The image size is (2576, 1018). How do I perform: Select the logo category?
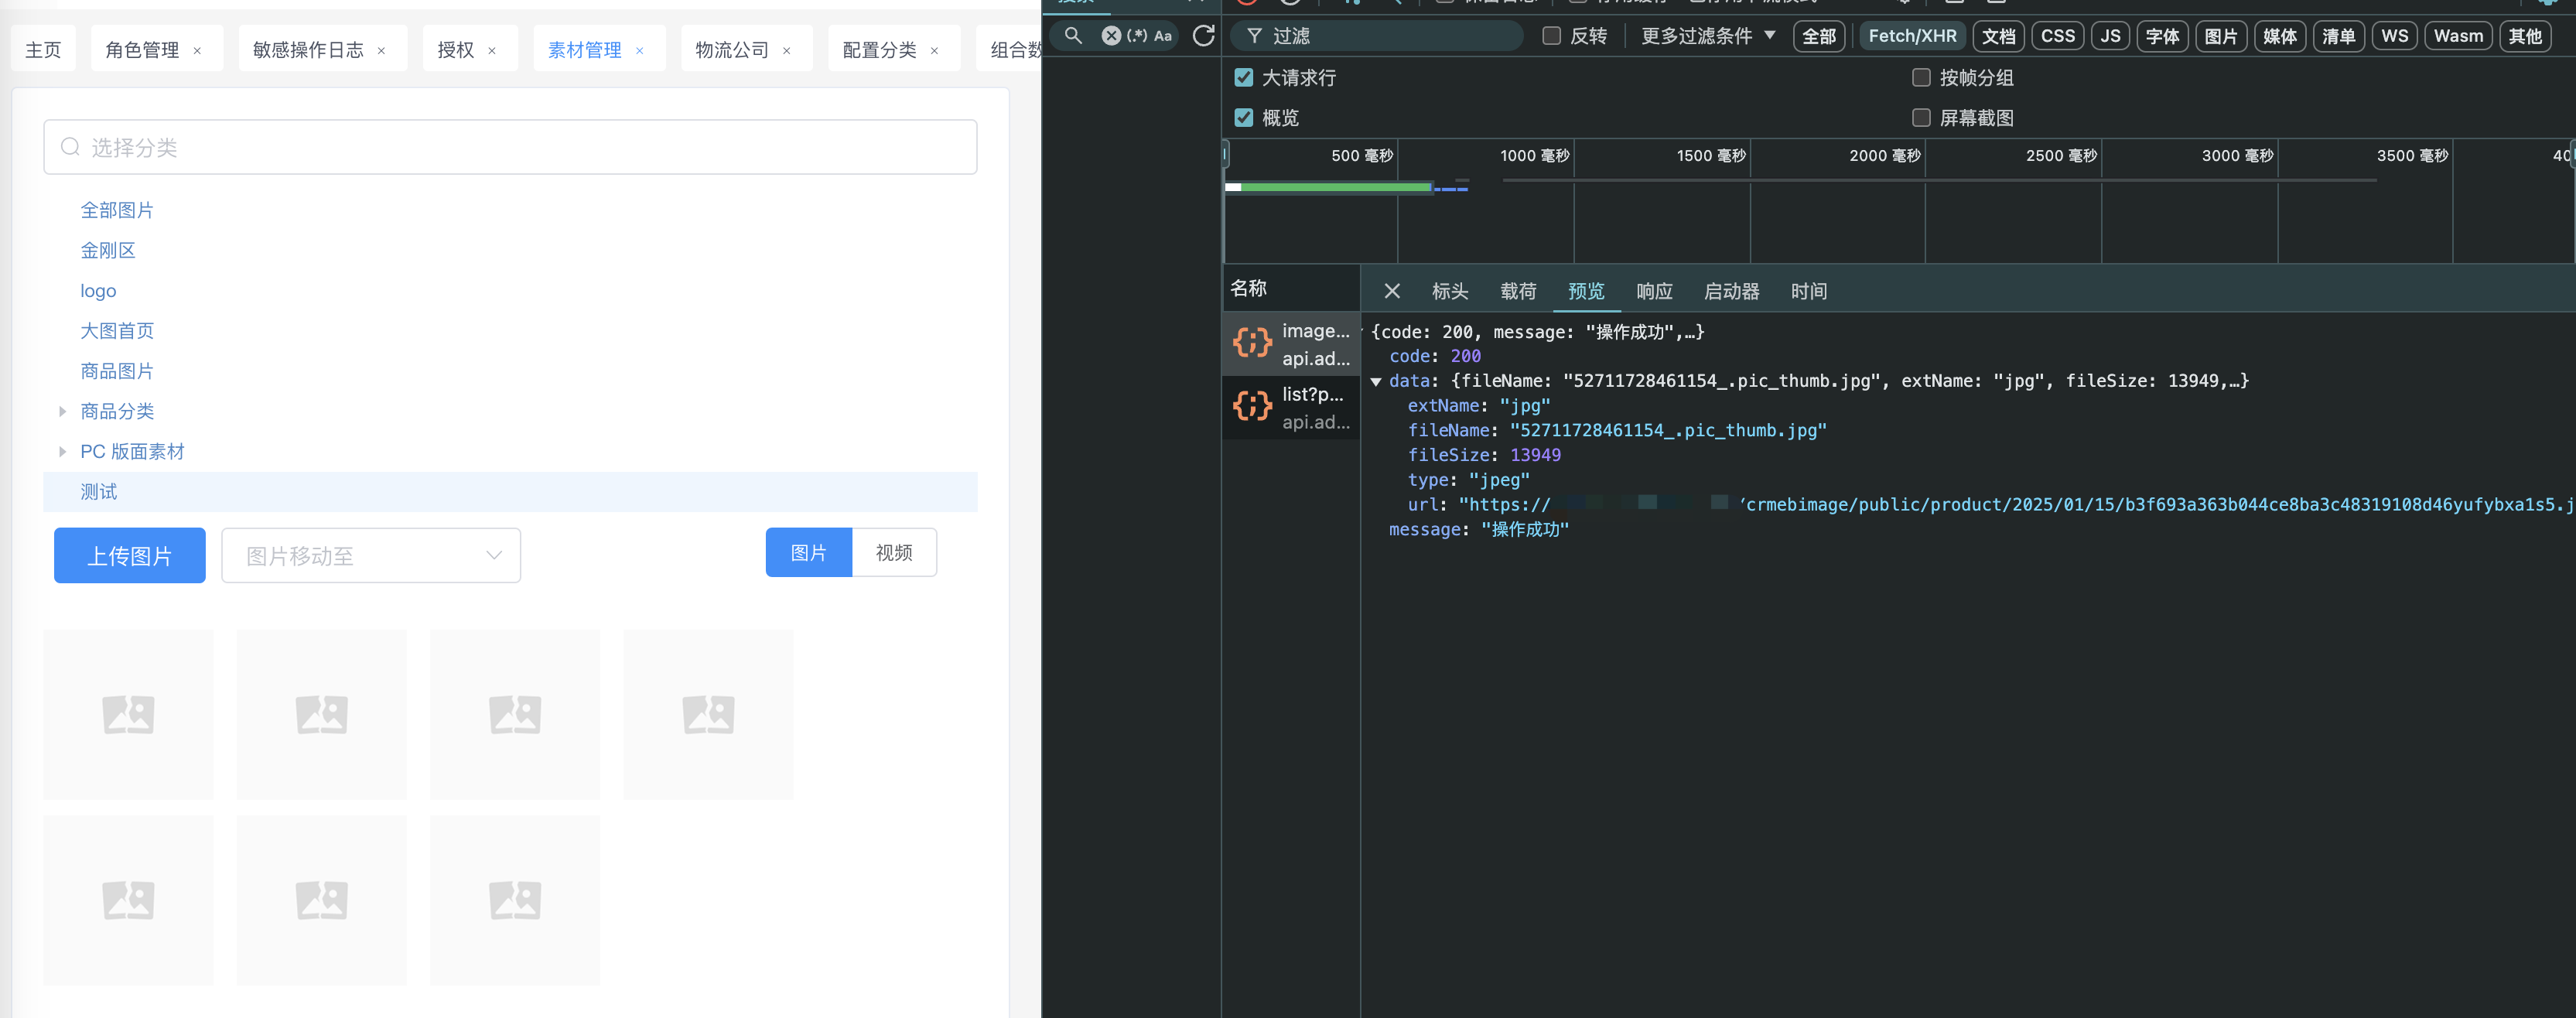[x=98, y=291]
